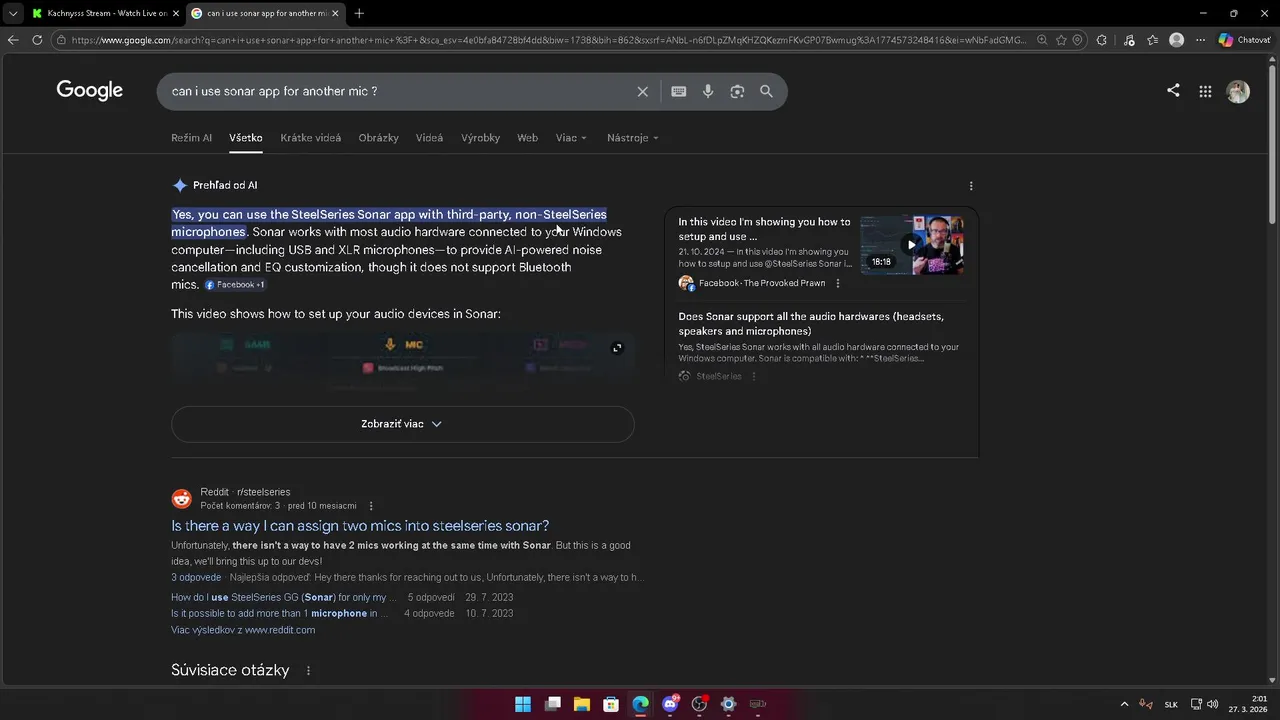Click browser back arrow
Screen dimensions: 1280x720
tap(13, 40)
